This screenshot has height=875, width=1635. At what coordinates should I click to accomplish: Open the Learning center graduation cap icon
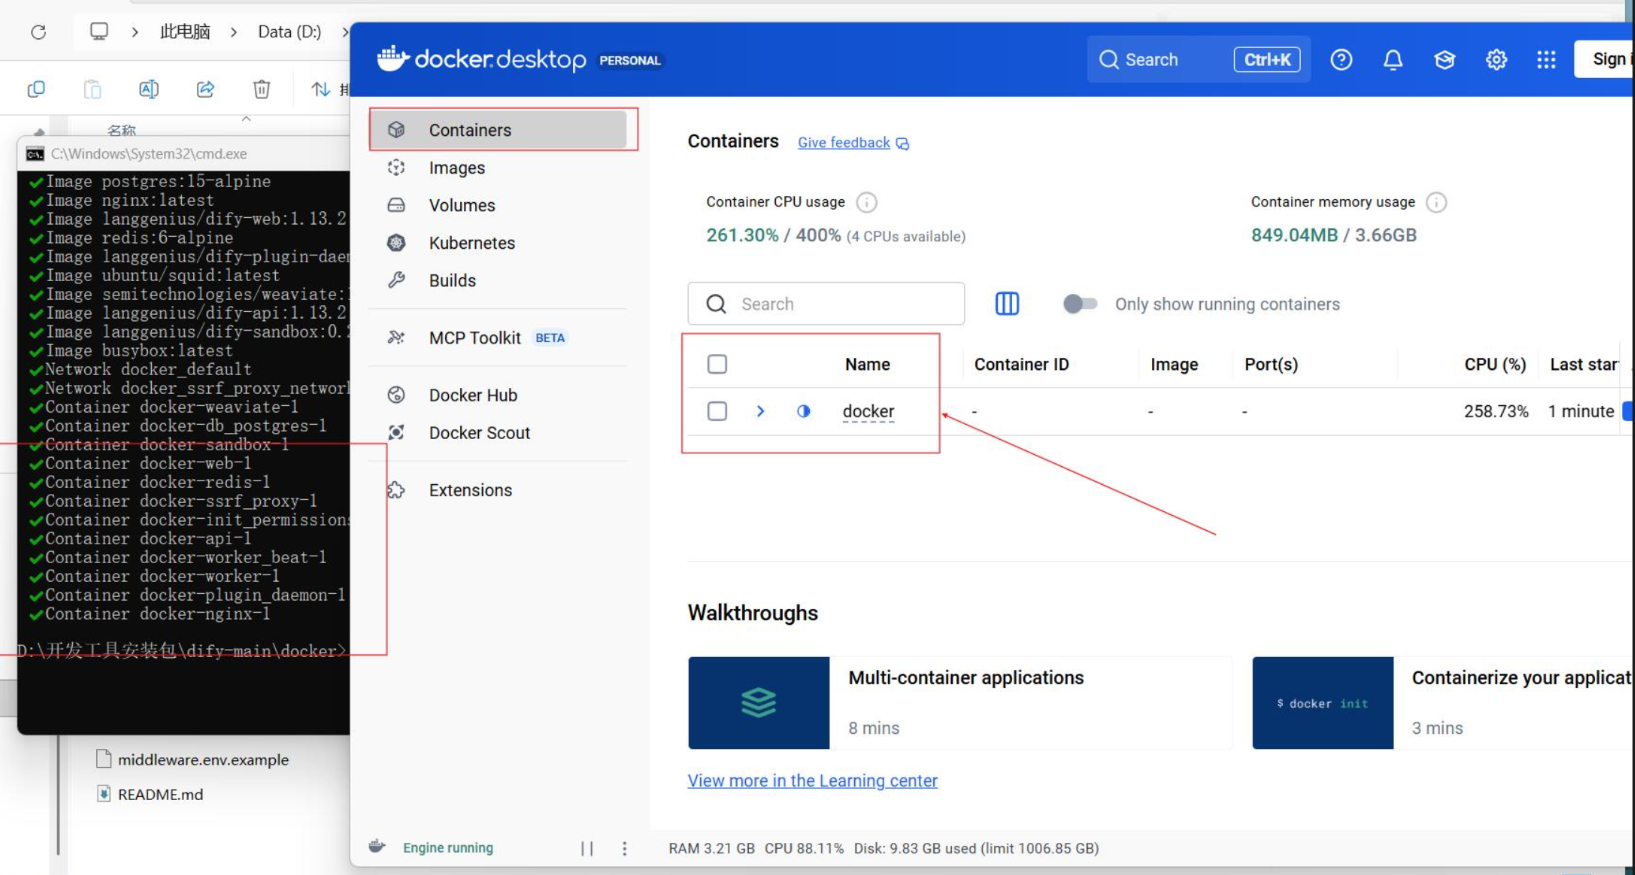coord(1444,60)
